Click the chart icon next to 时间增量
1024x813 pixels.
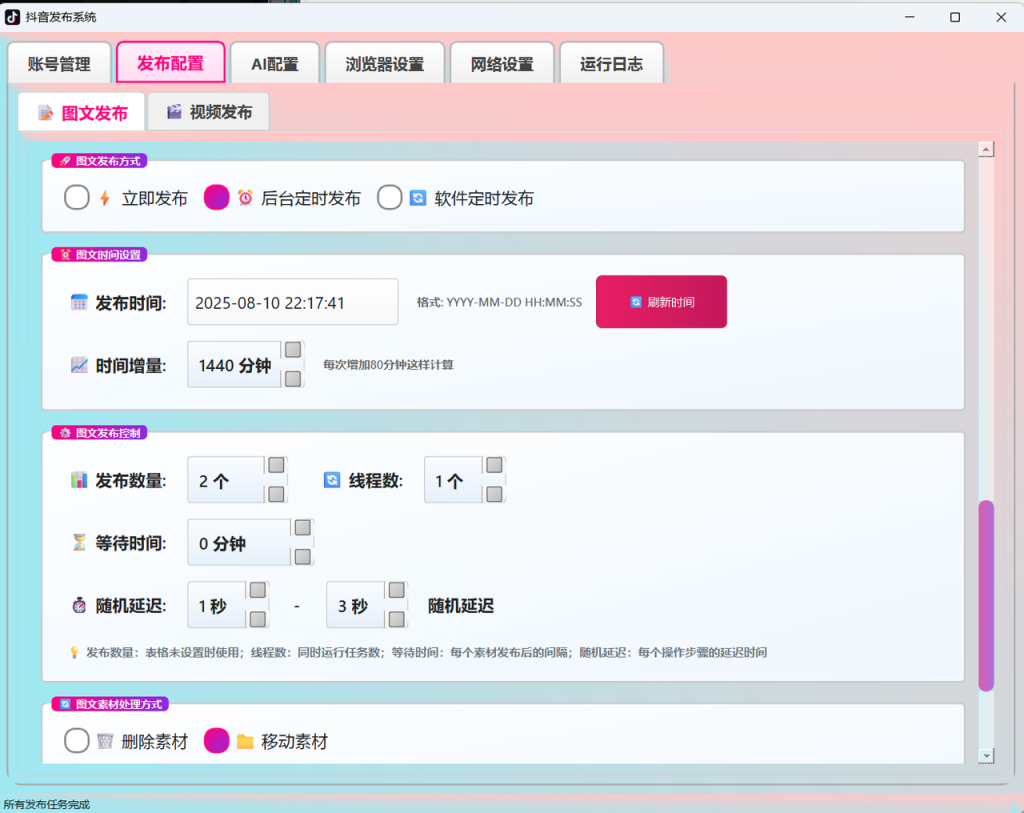tap(79, 365)
